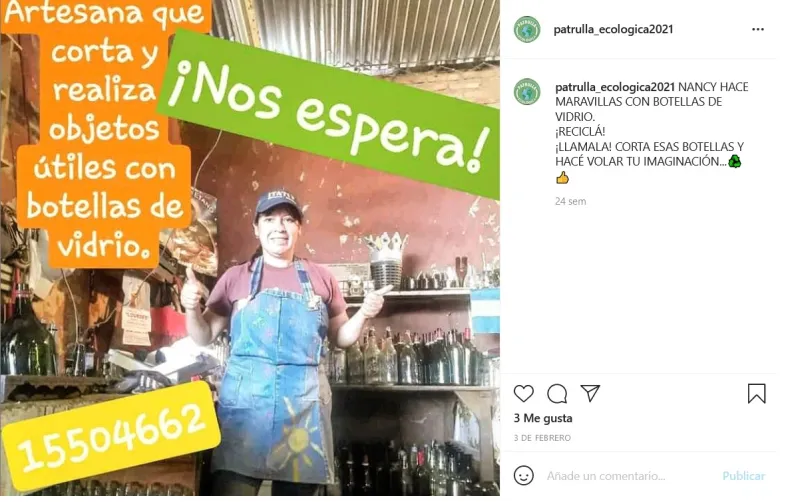View who liked via '3 Me gusta'
790x502 pixels.
tap(543, 418)
